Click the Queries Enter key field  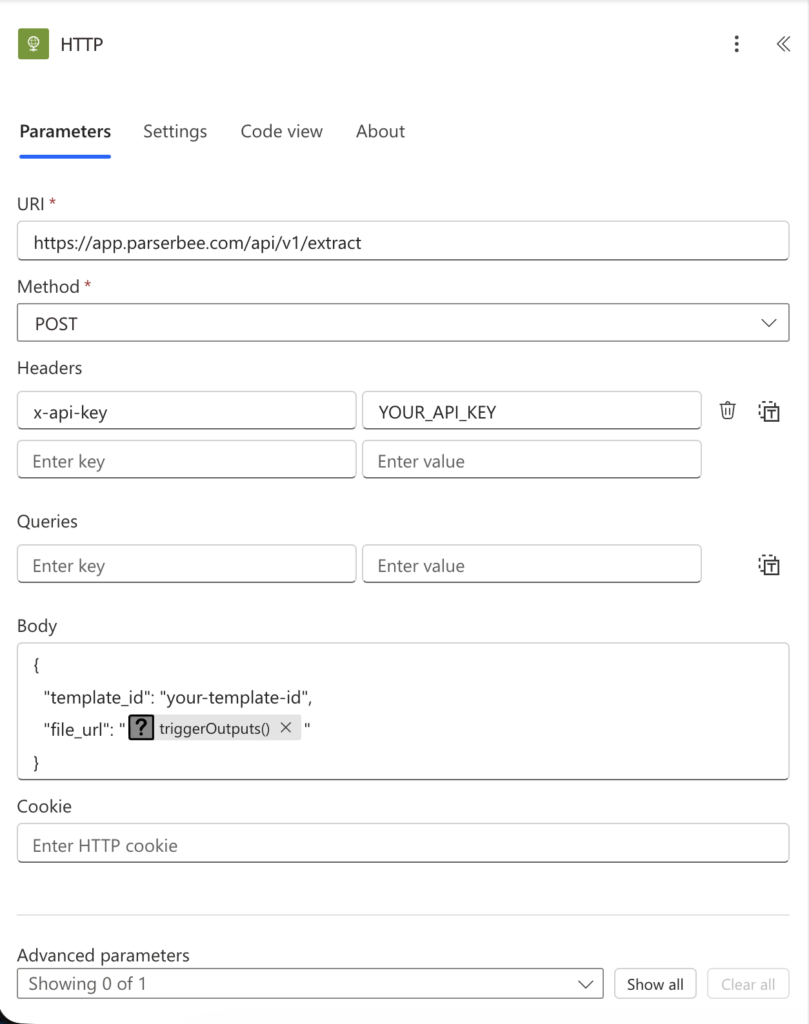click(187, 564)
